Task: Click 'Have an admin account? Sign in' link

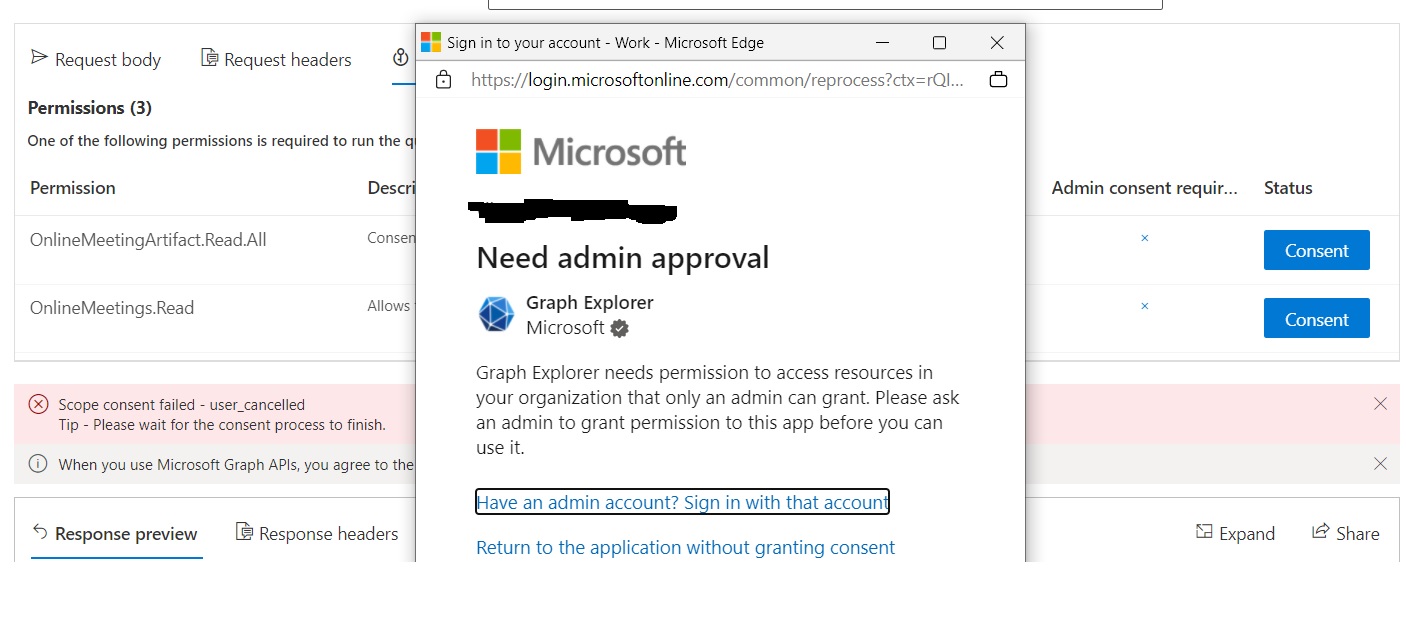Action: [682, 502]
